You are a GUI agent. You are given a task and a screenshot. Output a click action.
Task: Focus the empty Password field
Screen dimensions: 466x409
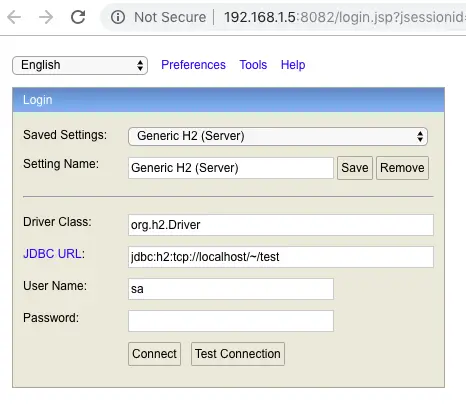(231, 321)
